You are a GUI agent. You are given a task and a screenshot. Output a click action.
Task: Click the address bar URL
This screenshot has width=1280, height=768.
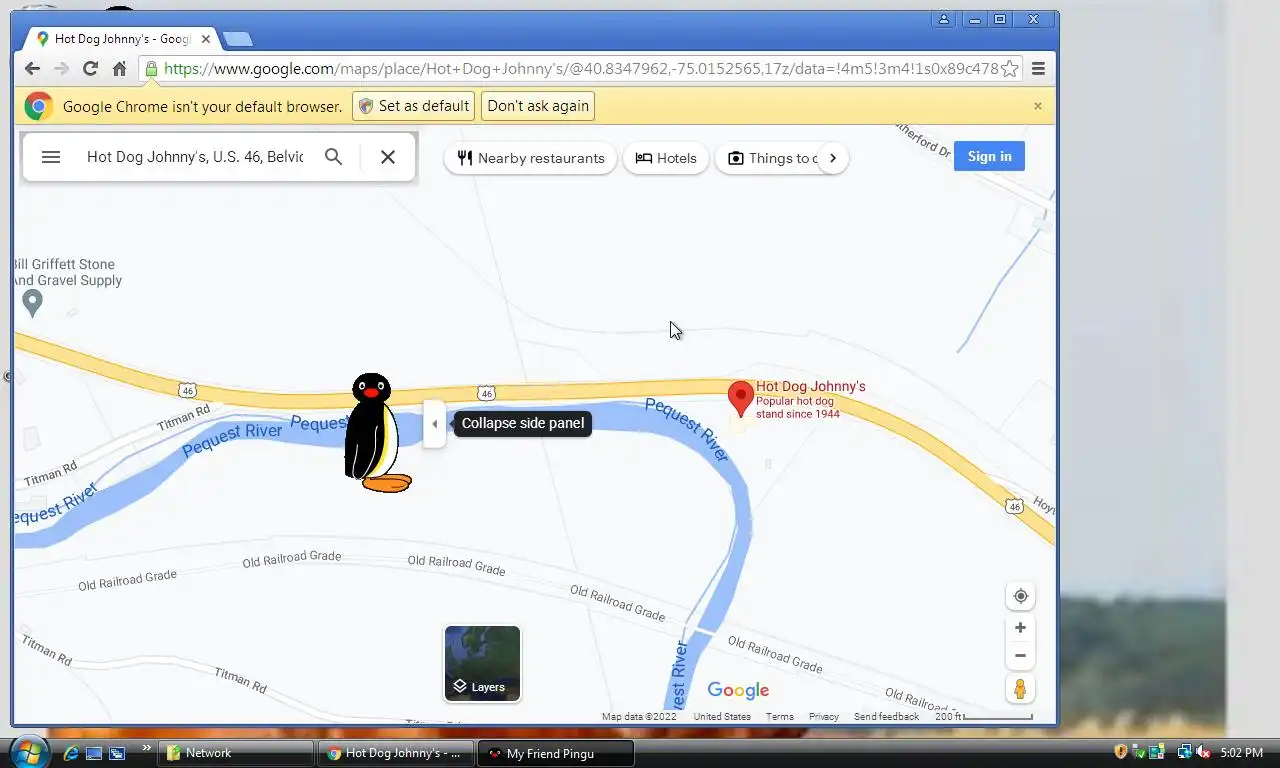pos(580,69)
